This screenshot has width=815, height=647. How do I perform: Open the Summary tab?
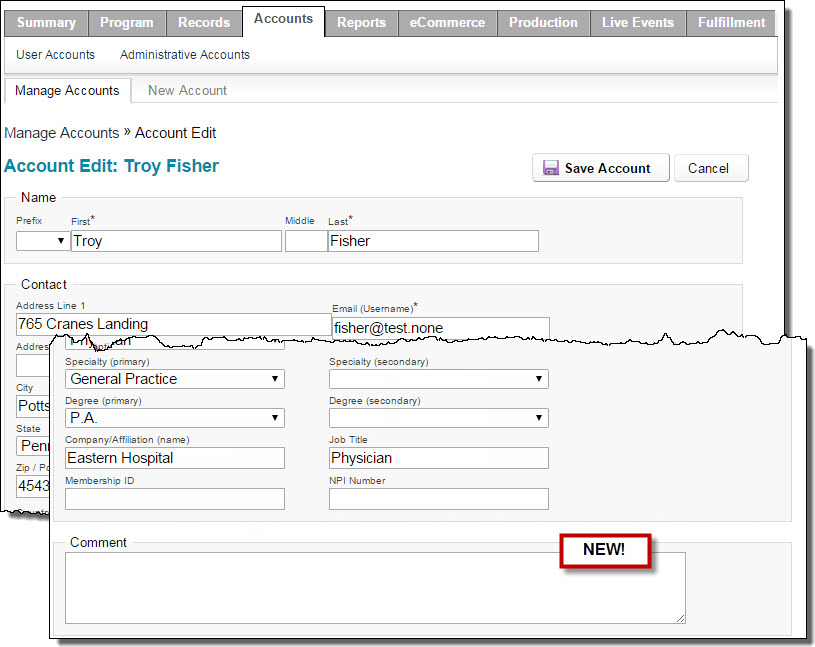tap(46, 23)
